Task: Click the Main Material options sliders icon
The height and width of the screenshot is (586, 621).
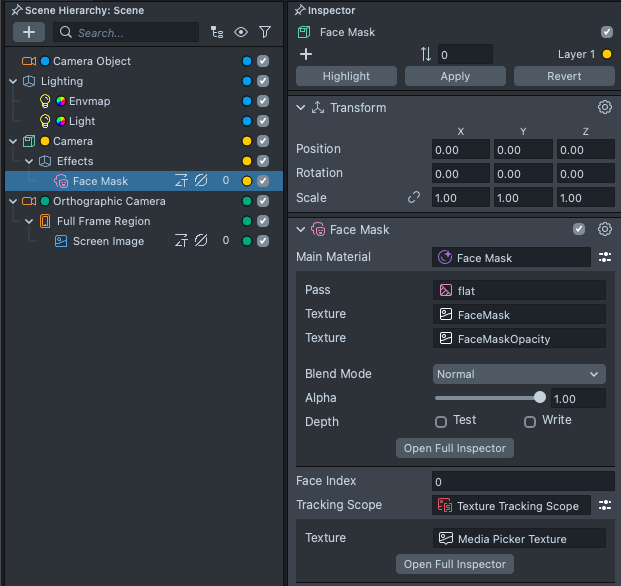Action: coord(605,257)
